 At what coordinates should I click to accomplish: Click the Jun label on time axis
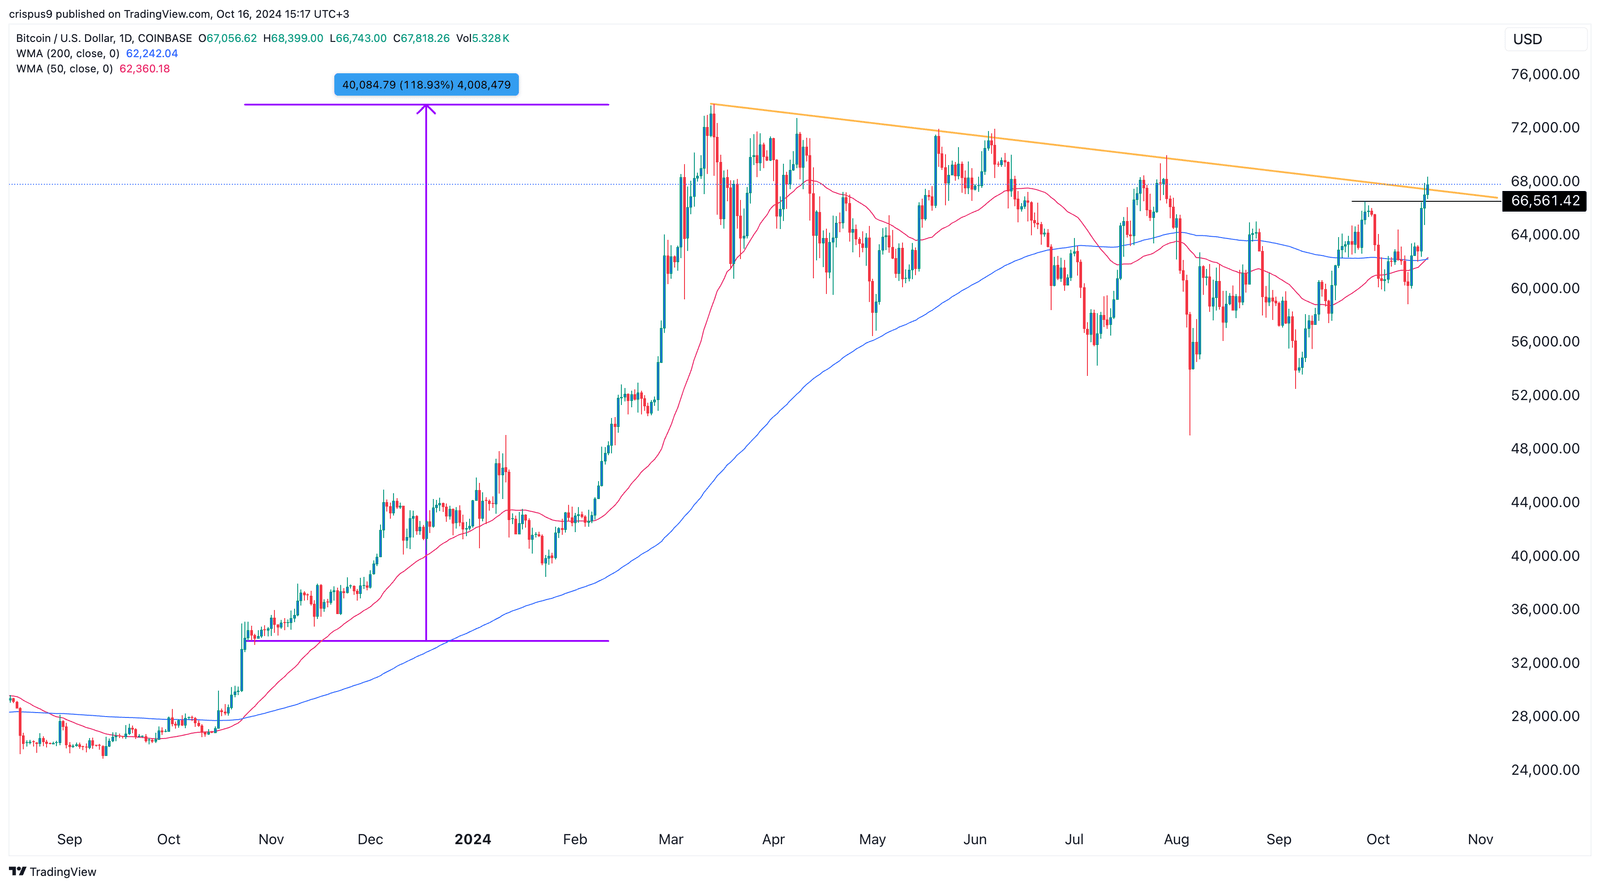coord(975,840)
